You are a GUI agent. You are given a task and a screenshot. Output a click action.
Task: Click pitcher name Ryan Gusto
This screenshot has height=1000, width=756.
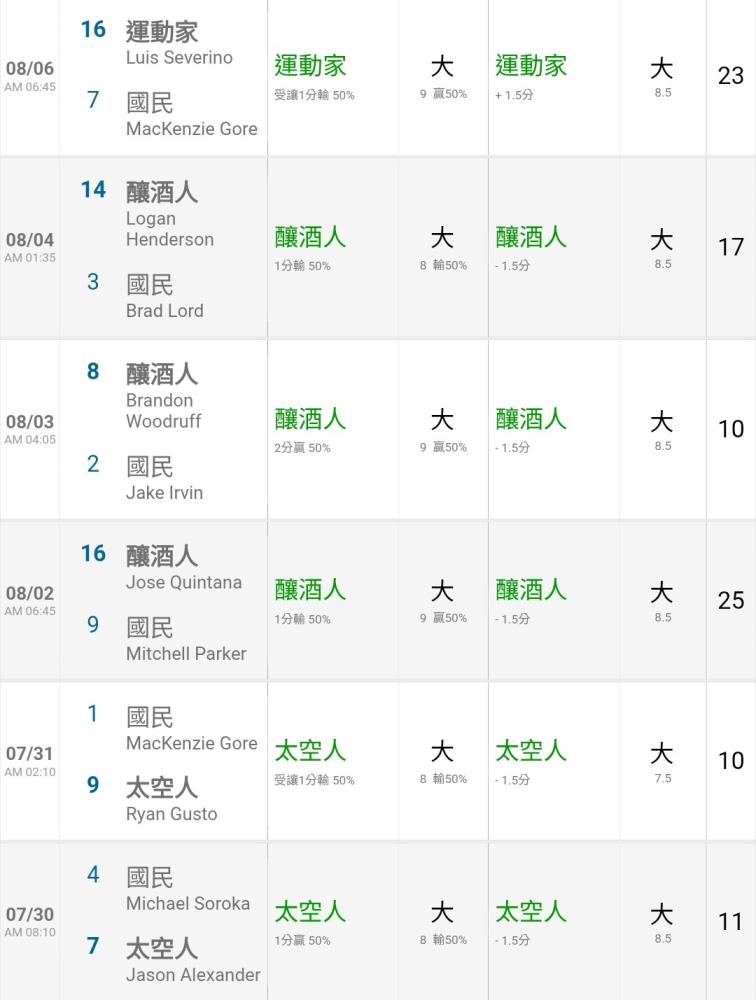click(172, 814)
